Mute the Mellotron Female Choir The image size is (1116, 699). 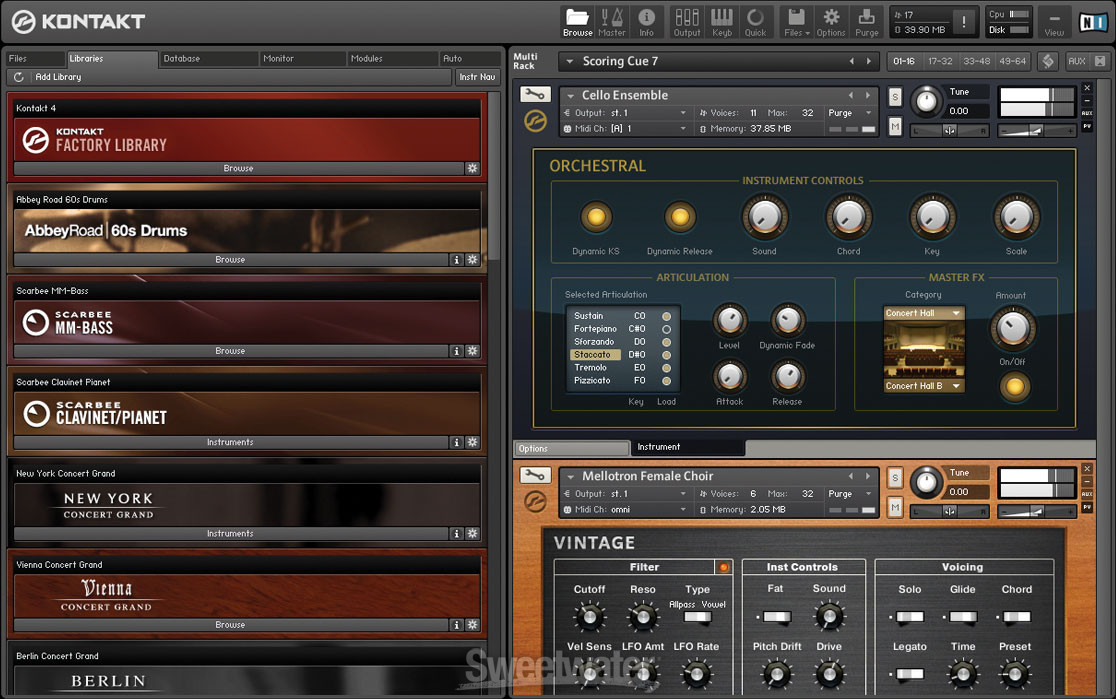(895, 508)
